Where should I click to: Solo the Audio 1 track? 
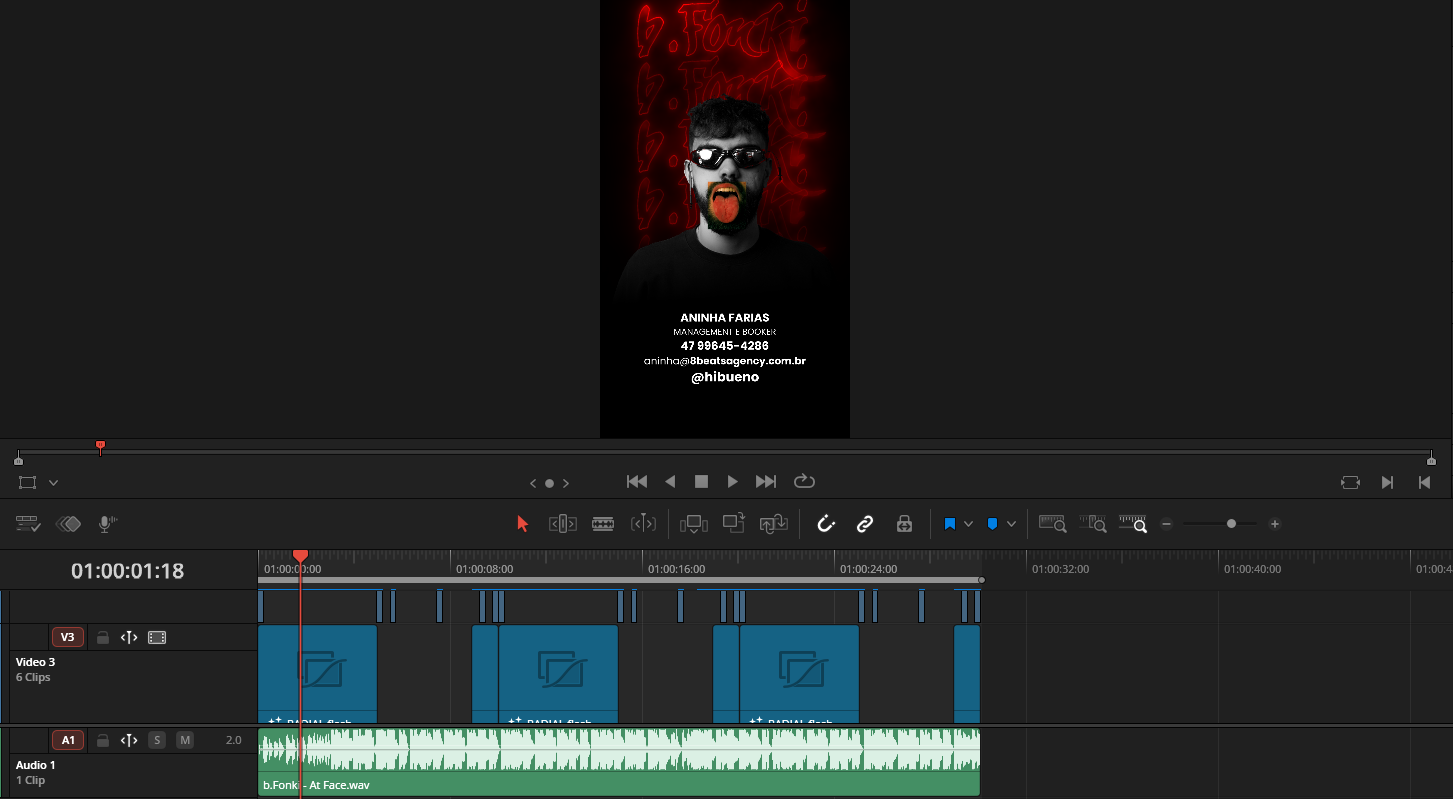(x=157, y=740)
